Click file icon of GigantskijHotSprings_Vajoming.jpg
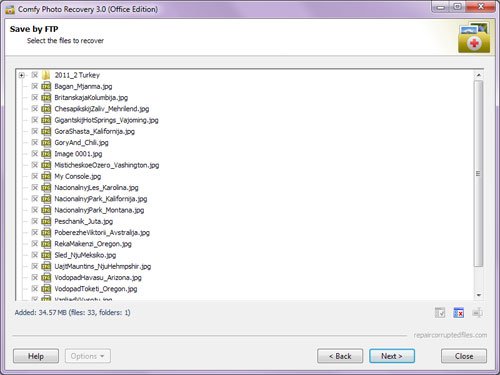This screenshot has width=500, height=375. [x=46, y=120]
